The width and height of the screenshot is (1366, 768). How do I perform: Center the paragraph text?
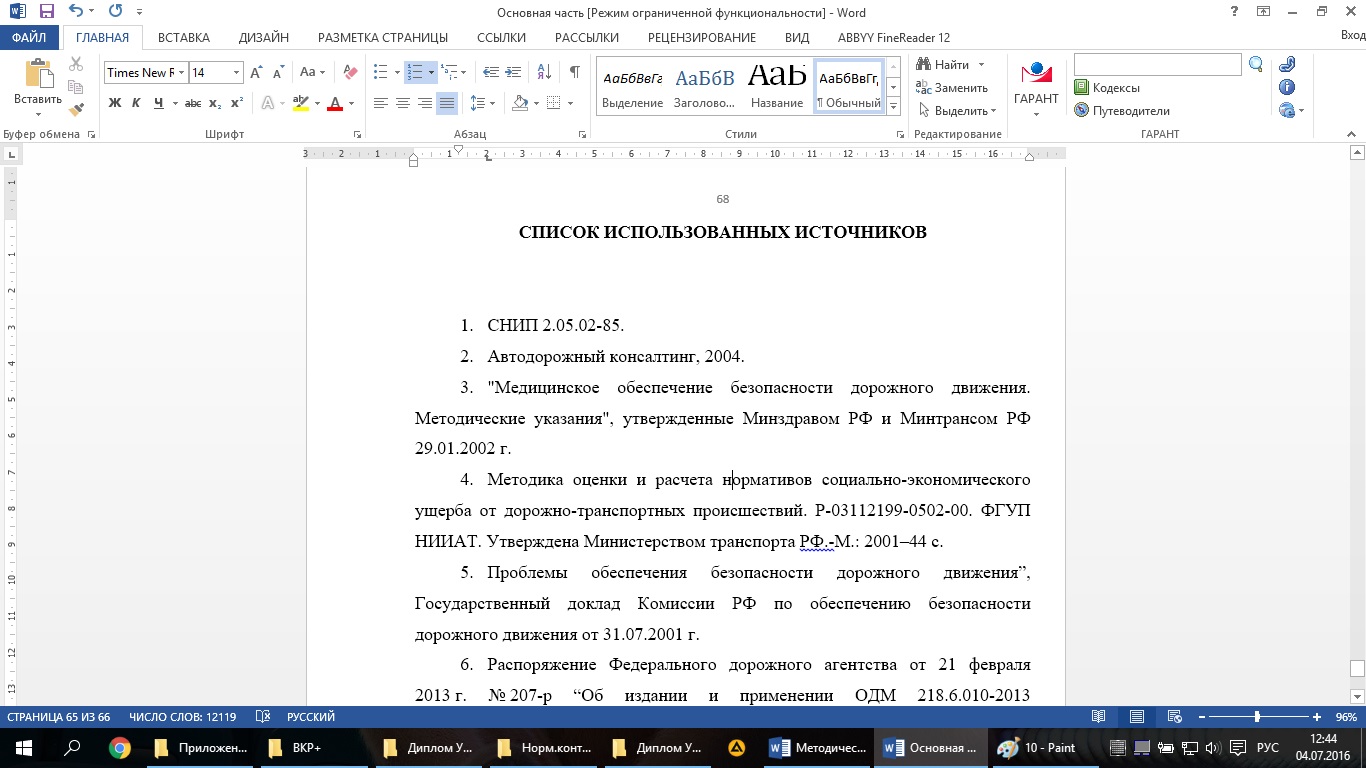pyautogui.click(x=403, y=103)
